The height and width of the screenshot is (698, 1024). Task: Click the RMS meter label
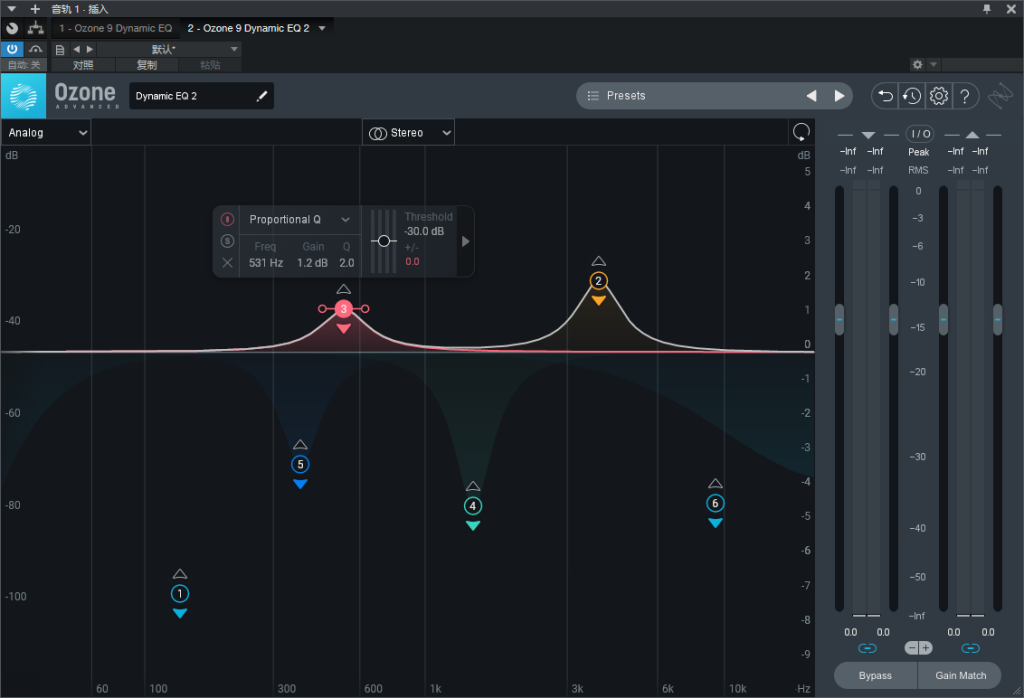(x=918, y=170)
